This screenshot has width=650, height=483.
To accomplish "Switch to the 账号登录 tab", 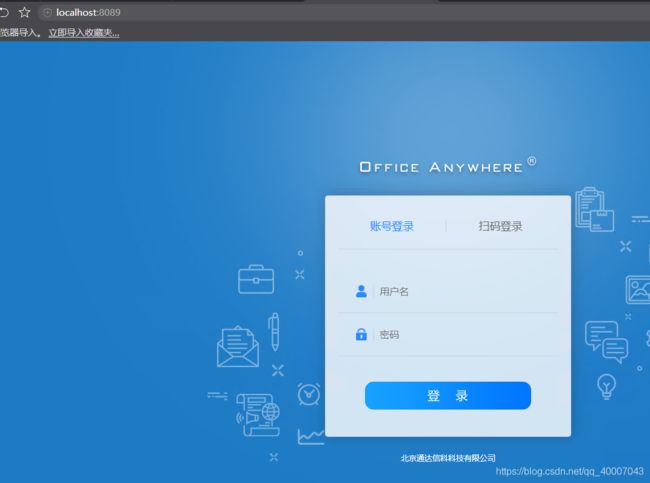I will (x=392, y=226).
